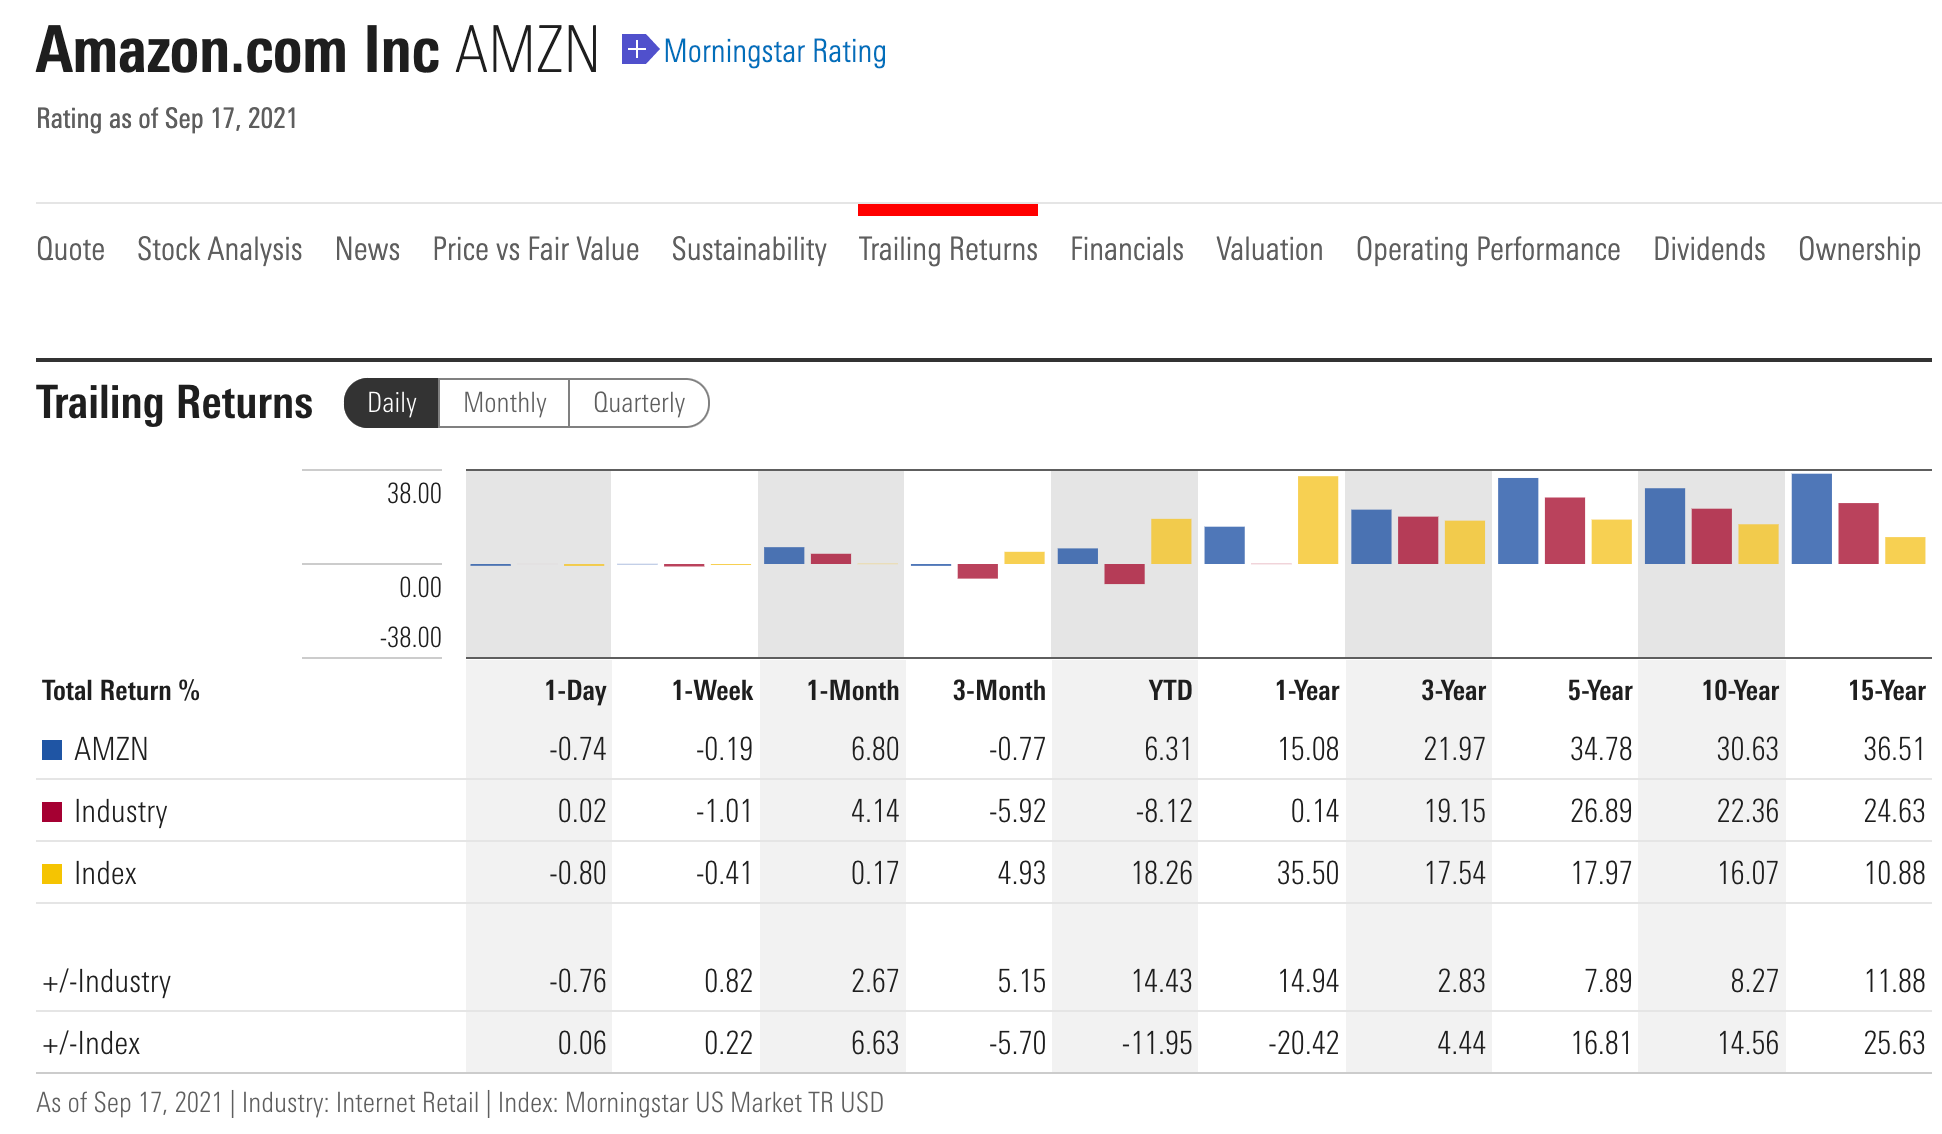Click the Morningstar Rating plus icon

point(639,49)
